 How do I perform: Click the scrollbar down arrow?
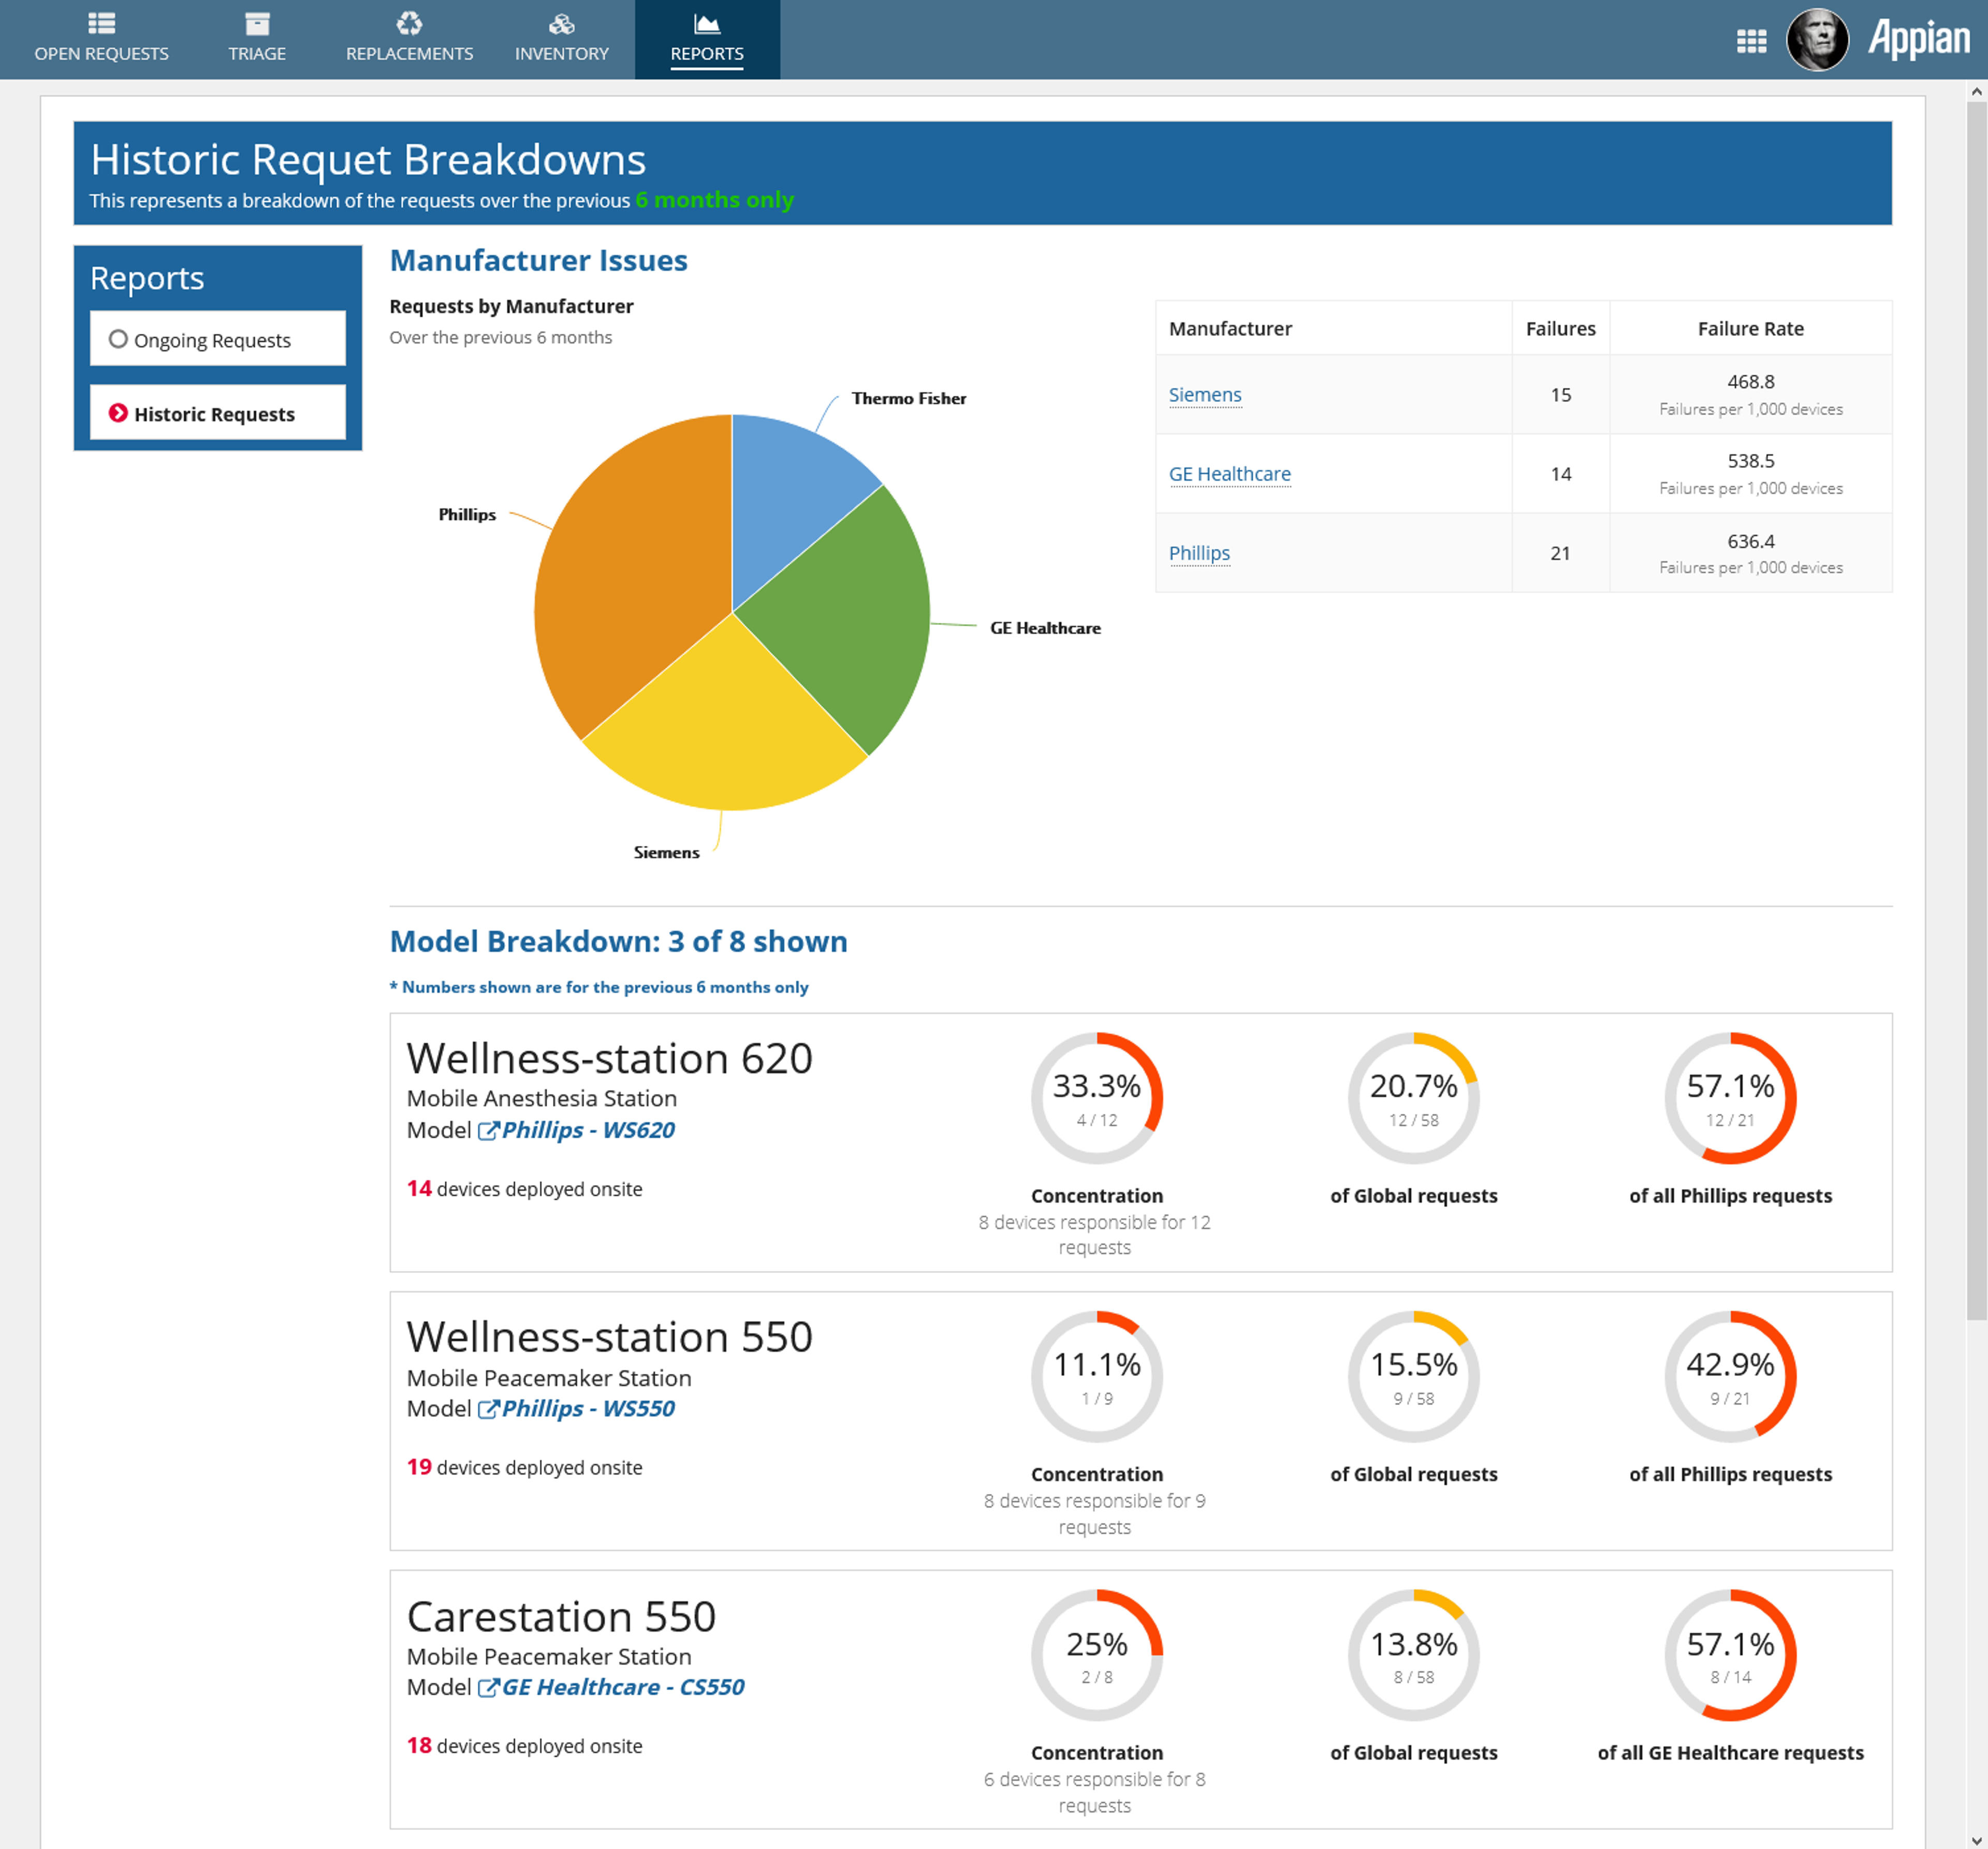click(1976, 1839)
